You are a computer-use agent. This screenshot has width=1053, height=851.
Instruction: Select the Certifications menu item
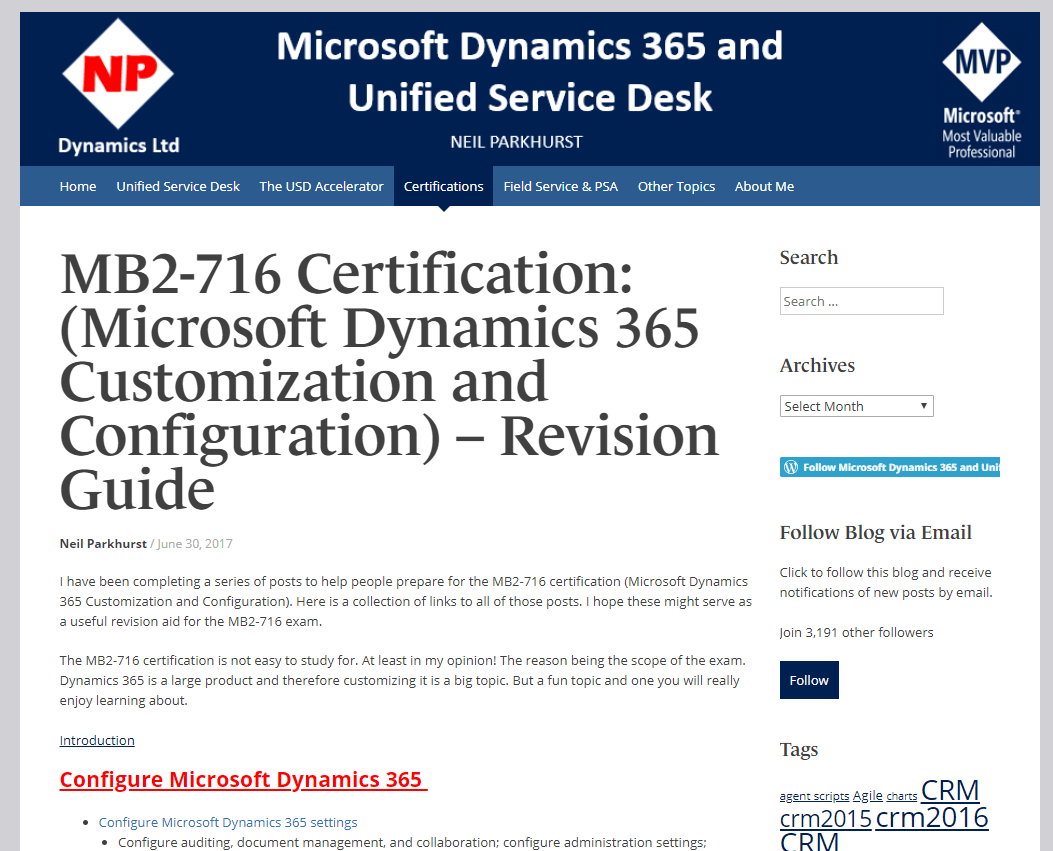(x=443, y=186)
